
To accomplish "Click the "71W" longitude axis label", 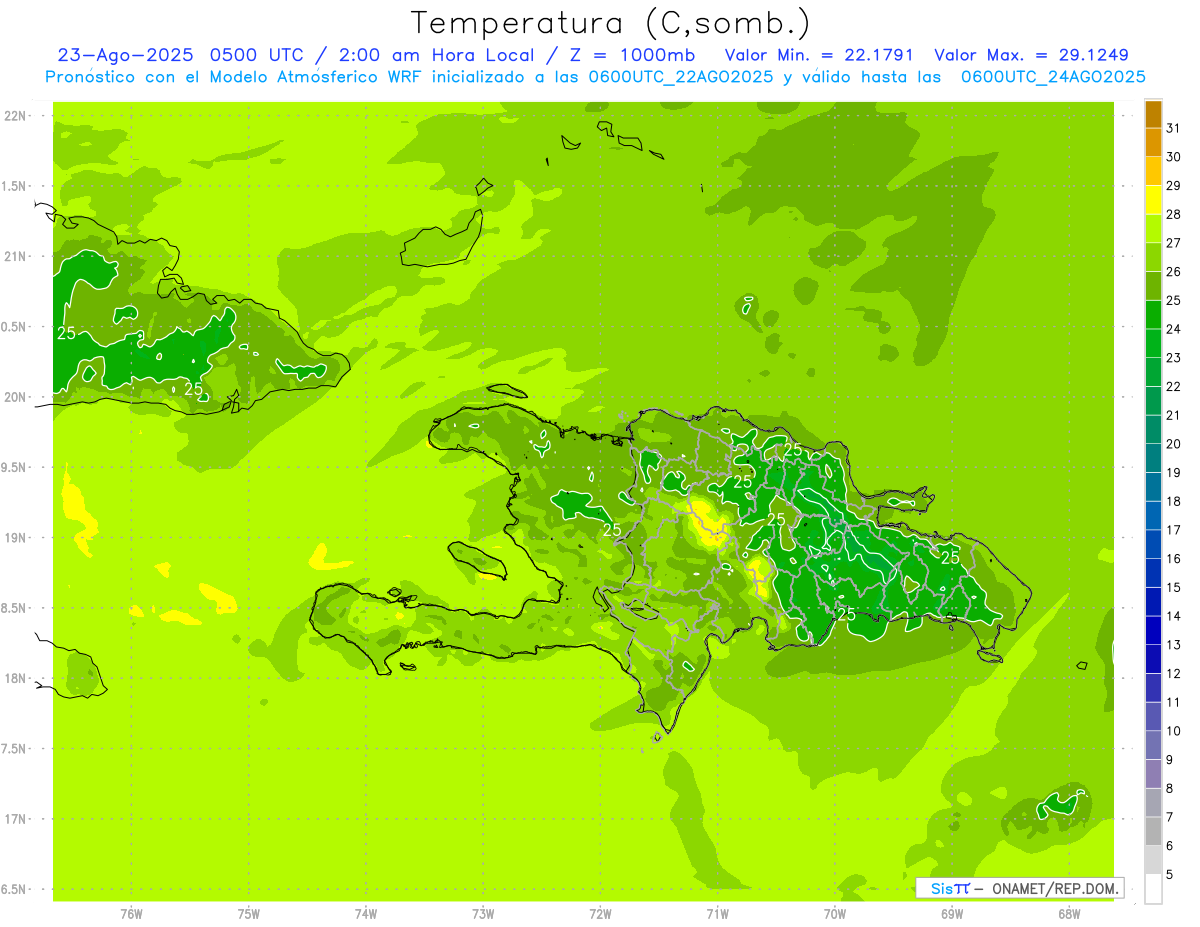I will click(717, 914).
